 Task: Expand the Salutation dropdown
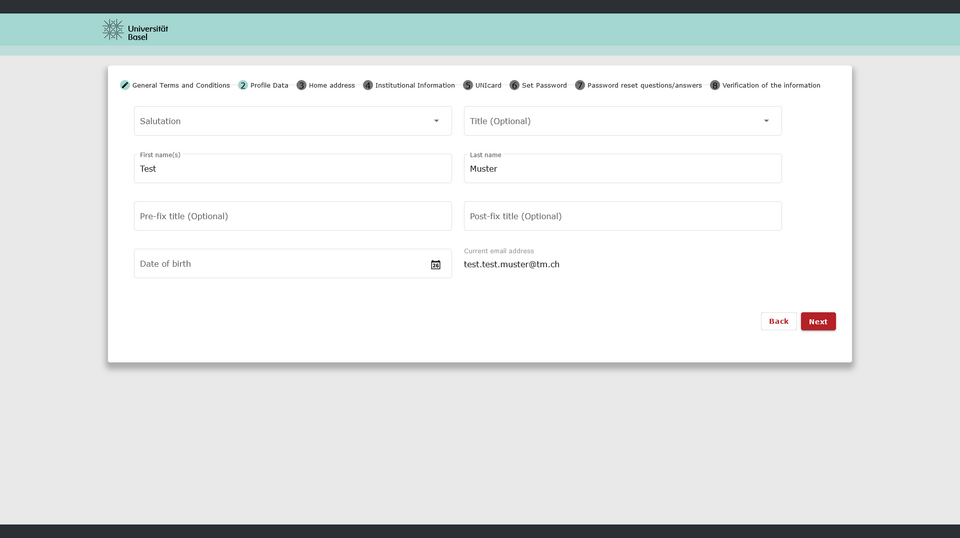(x=292, y=121)
